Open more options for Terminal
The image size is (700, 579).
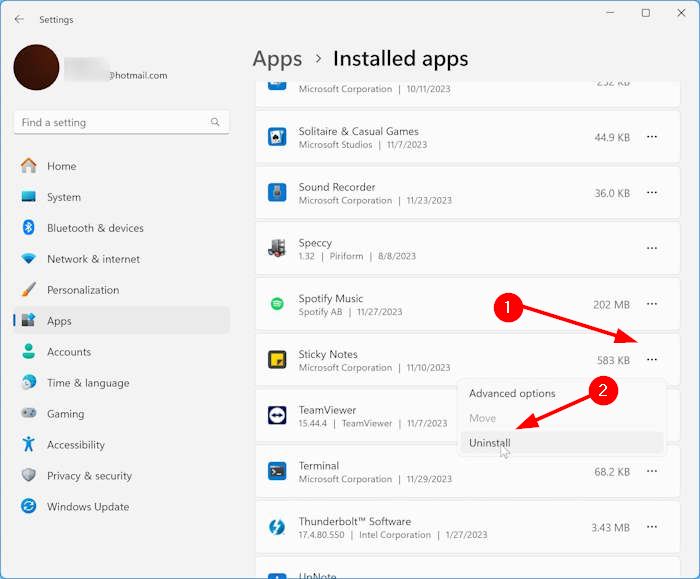click(x=652, y=471)
